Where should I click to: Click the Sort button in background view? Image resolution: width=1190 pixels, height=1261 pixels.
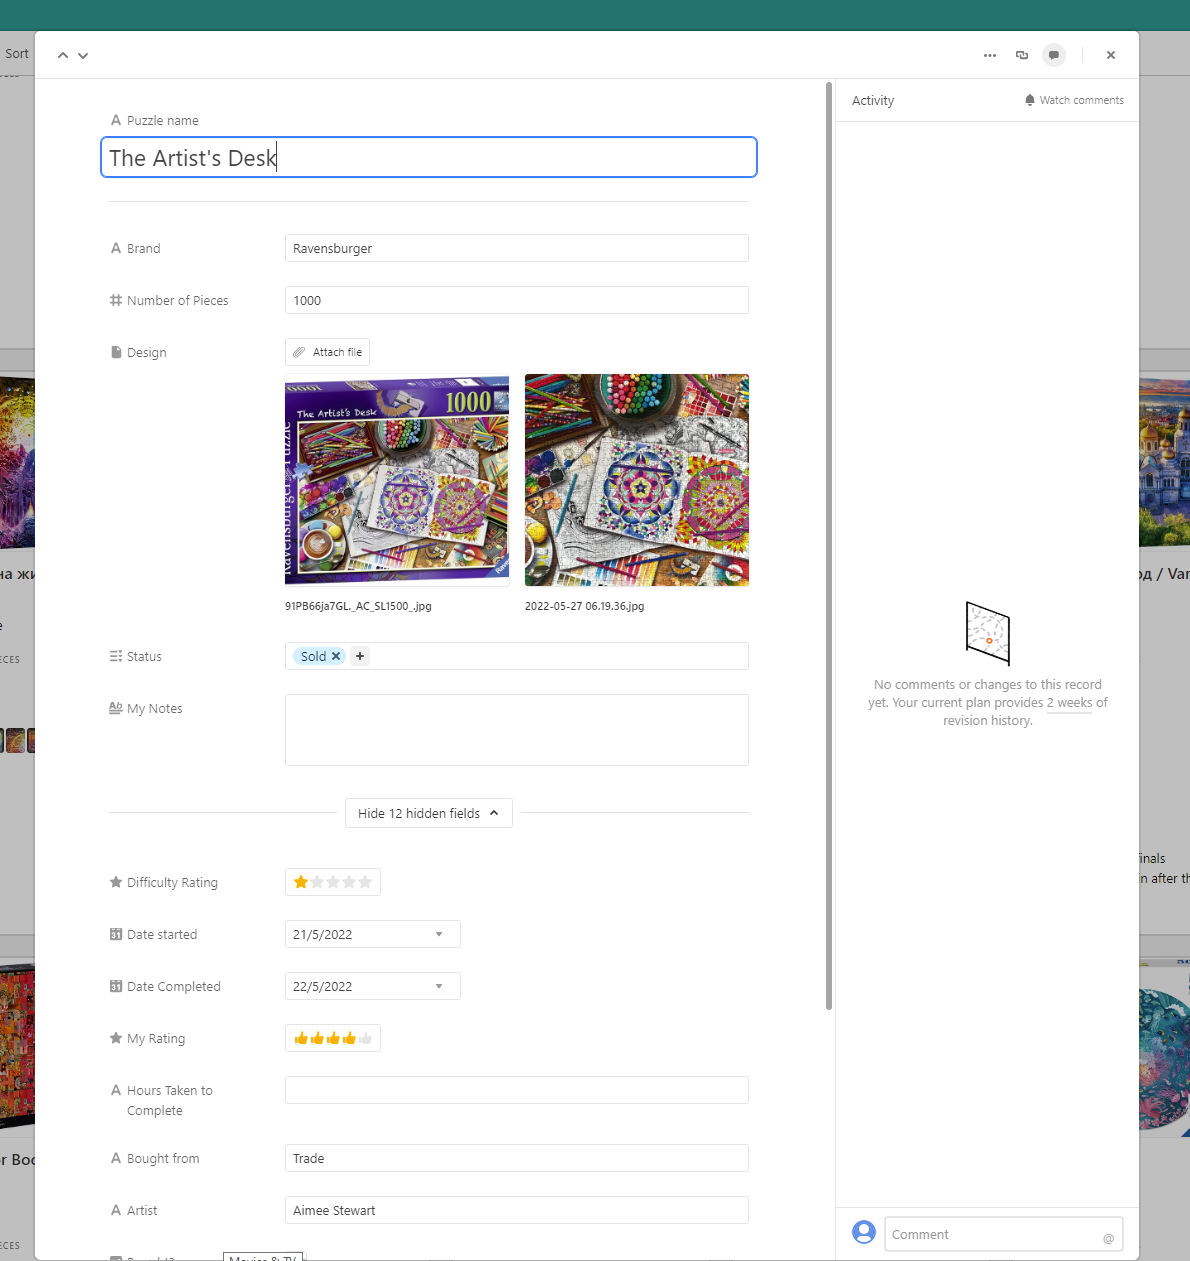(17, 54)
